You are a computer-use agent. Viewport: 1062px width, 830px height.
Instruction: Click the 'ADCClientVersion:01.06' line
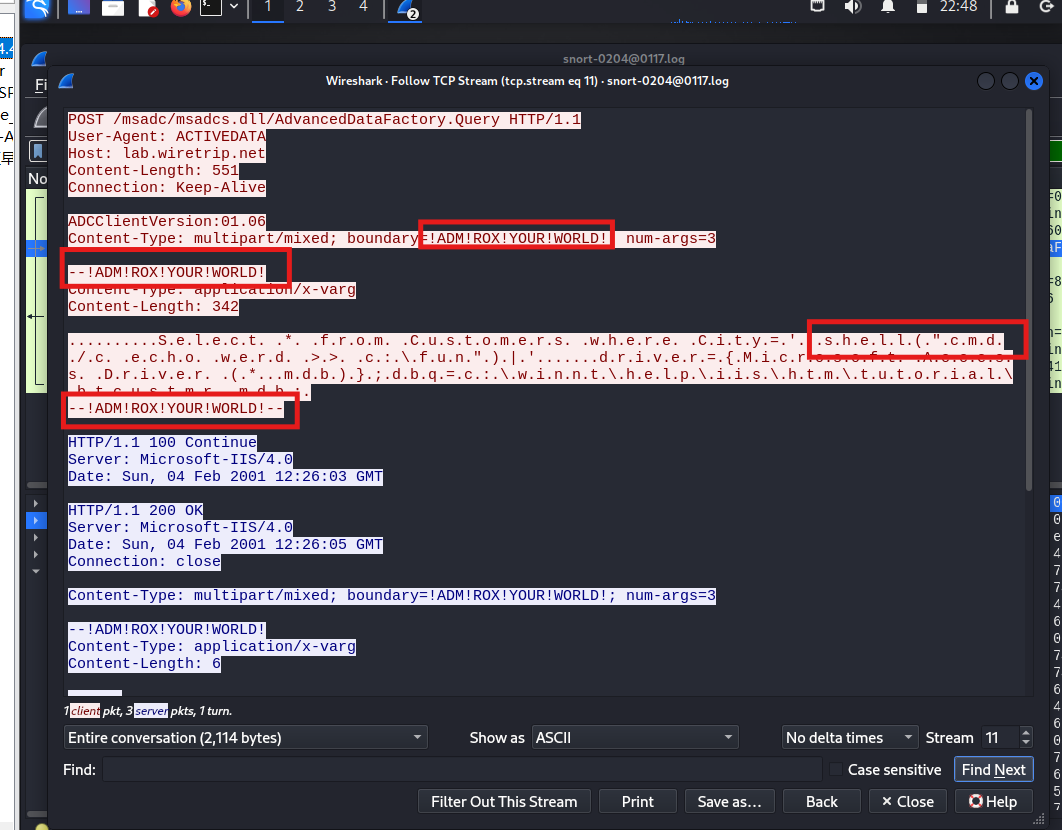click(167, 222)
